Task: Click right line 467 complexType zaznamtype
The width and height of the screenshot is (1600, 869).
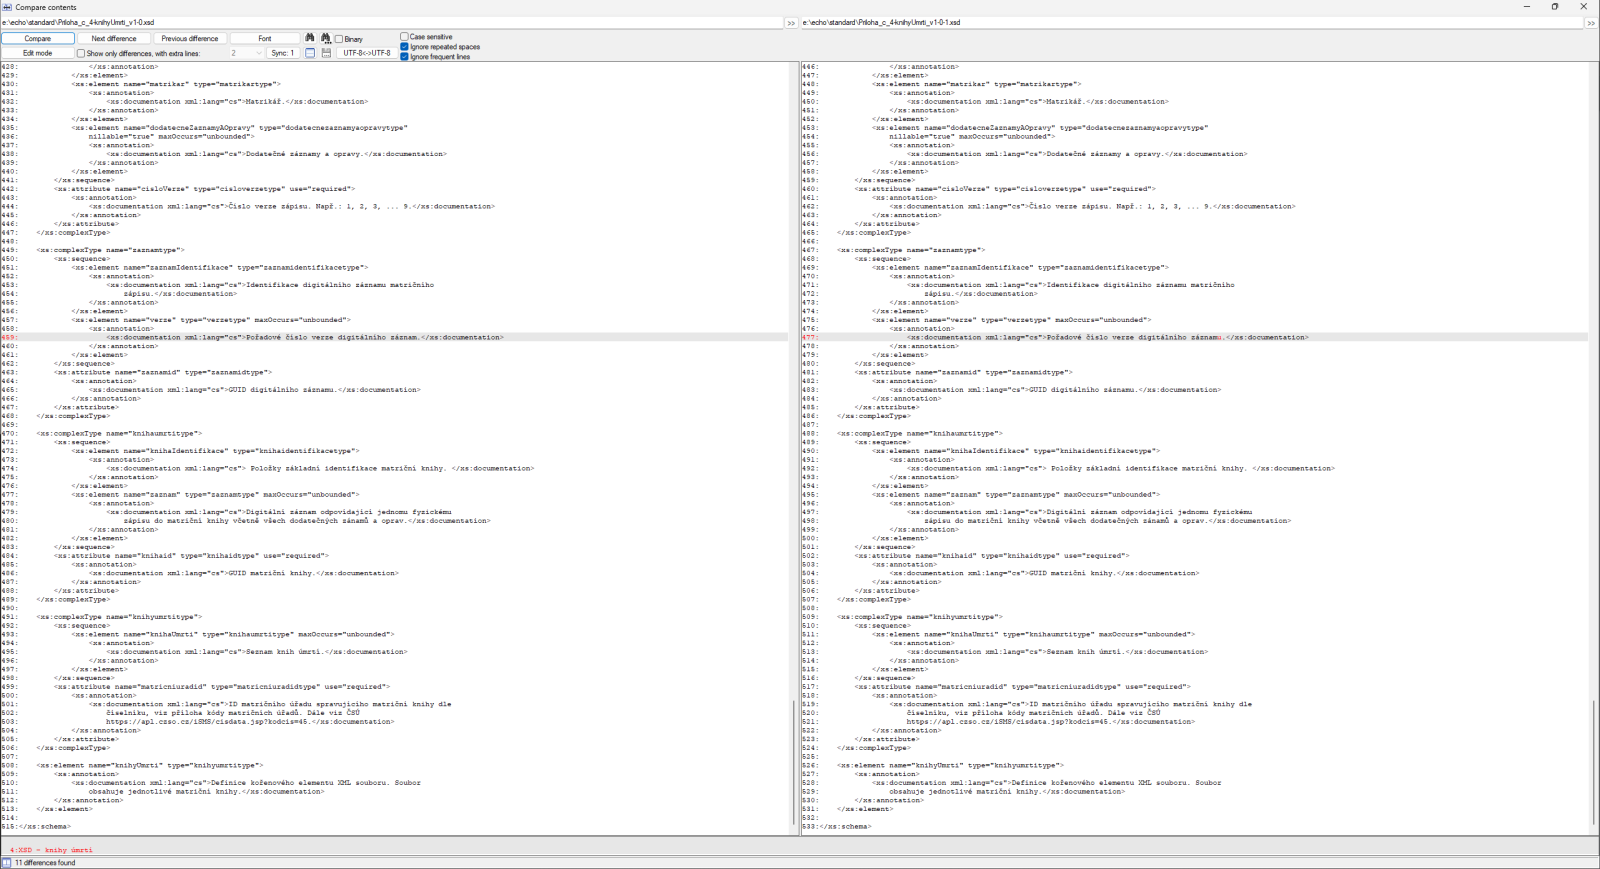Action: tap(911, 250)
